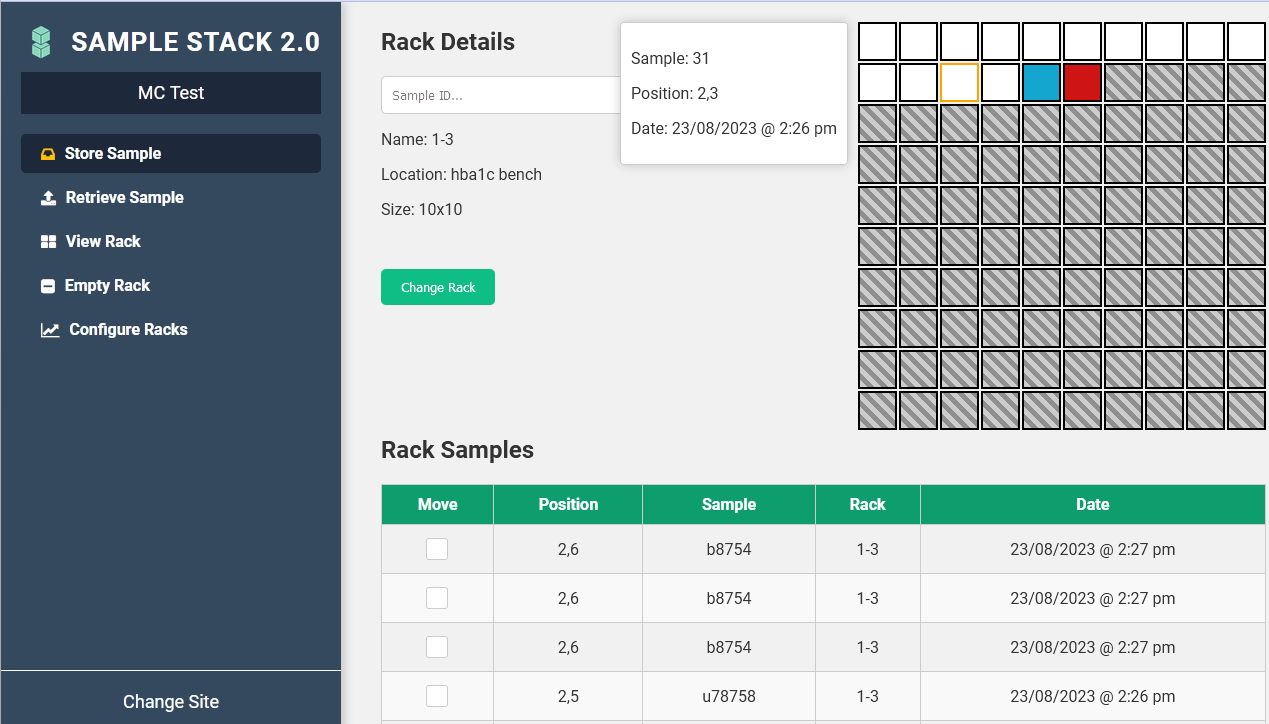The width and height of the screenshot is (1269, 724).
Task: Click the Sample Stack cube logo
Action: [x=40, y=41]
